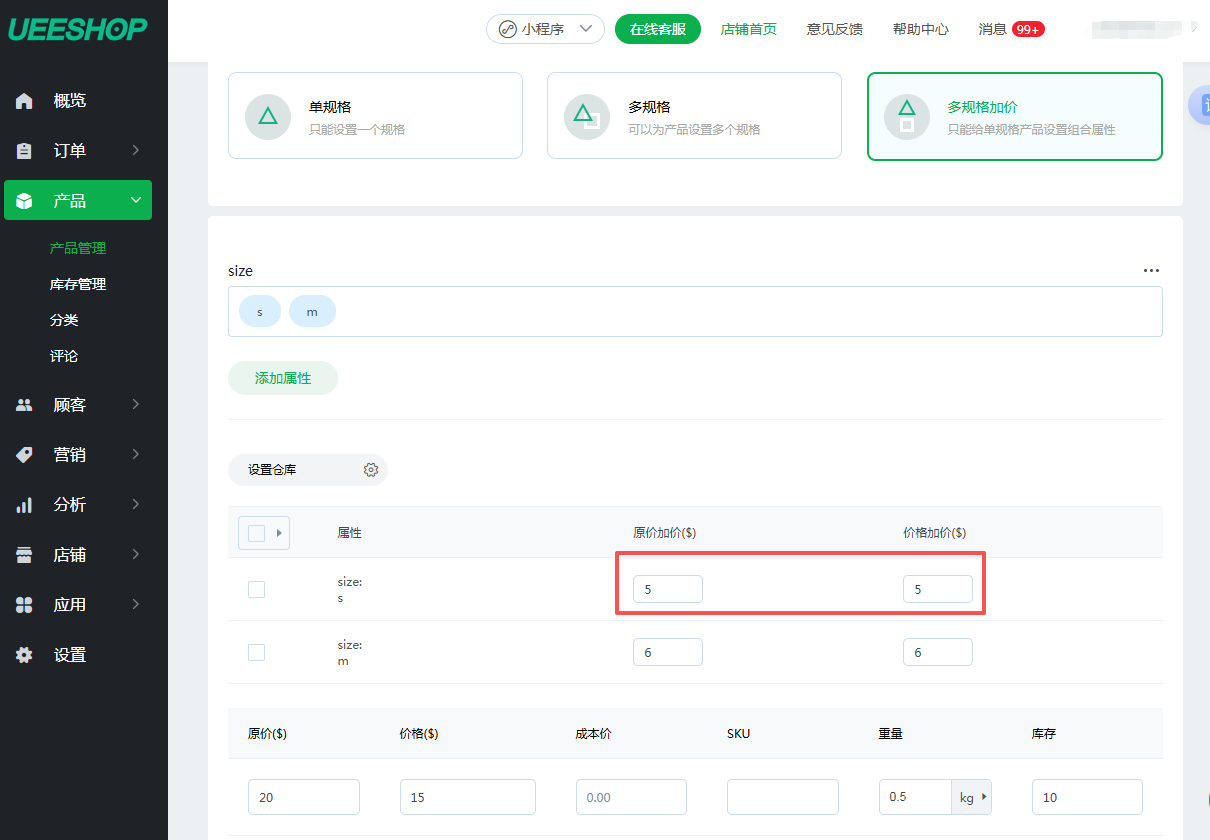Select the 多规格 specification option
This screenshot has width=1210, height=840.
[694, 116]
